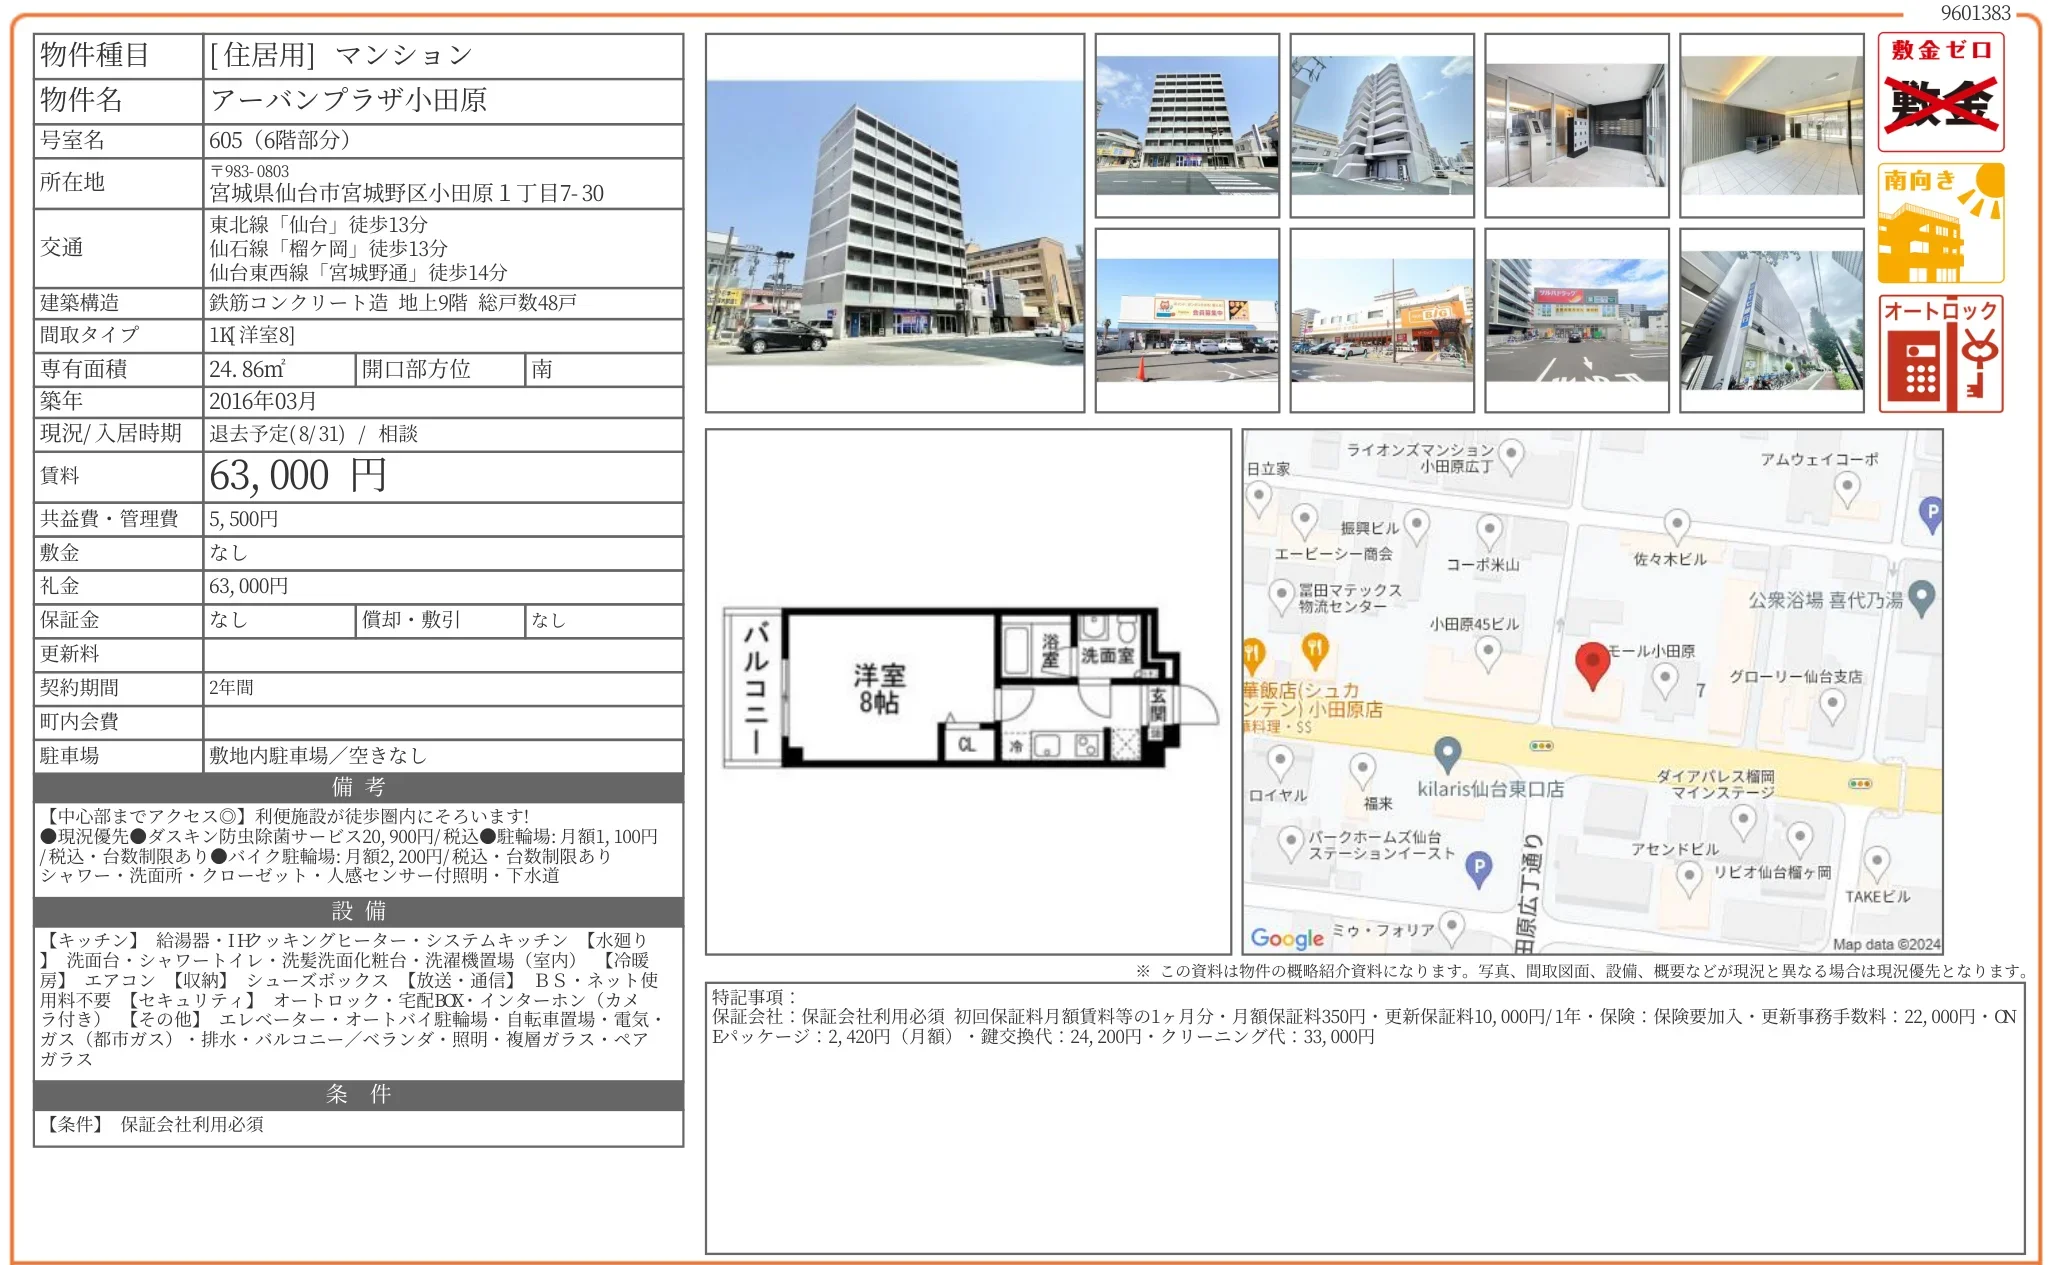Click the 敷金ゼロ badge icon
Image resolution: width=2056 pixels, height=1265 pixels.
pyautogui.click(x=1940, y=92)
